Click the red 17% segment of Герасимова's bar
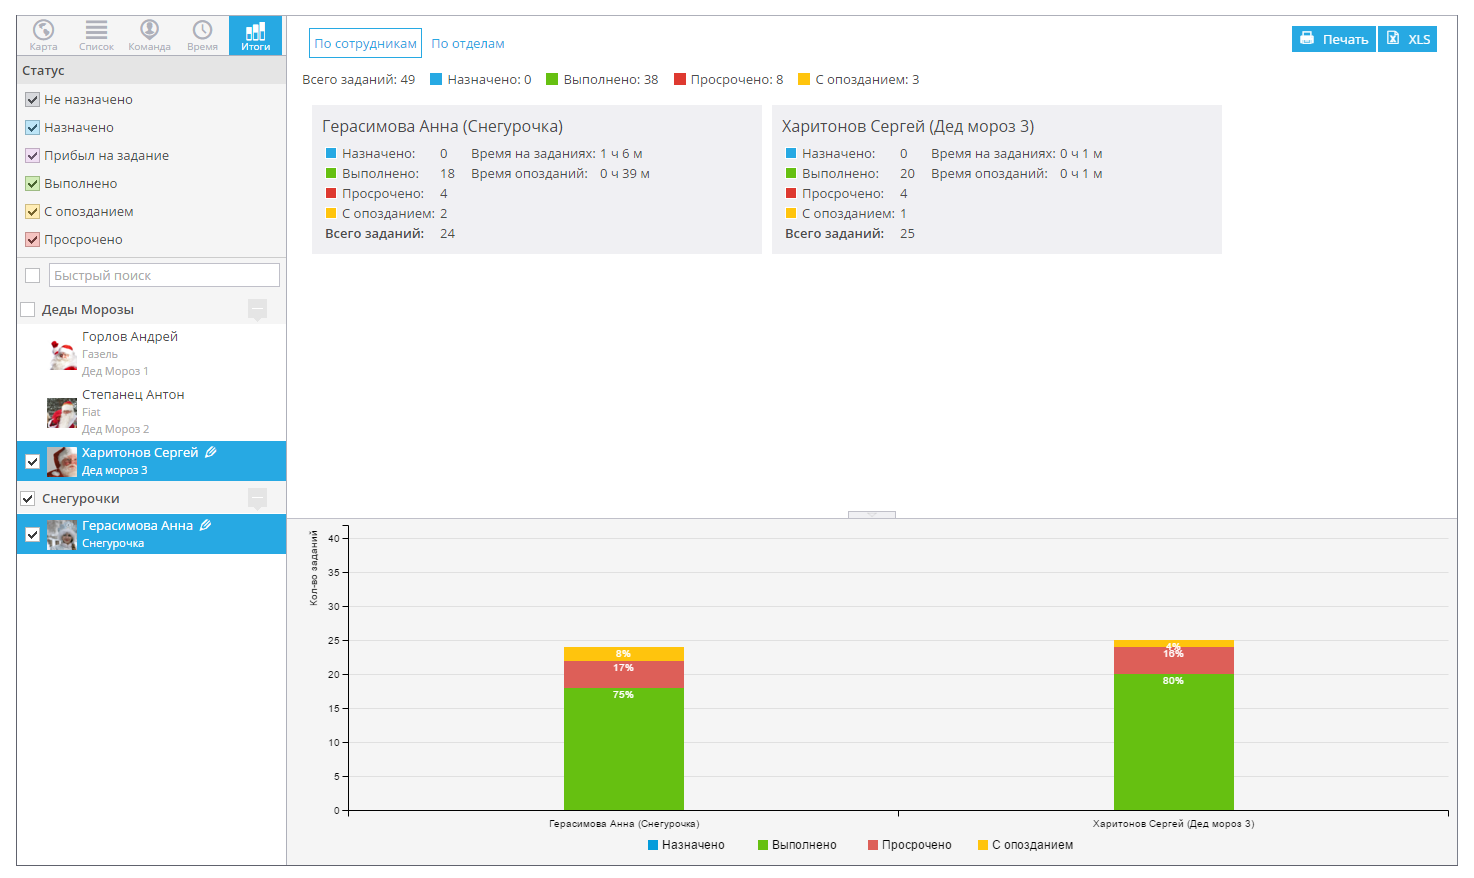The image size is (1474, 878). click(x=624, y=674)
